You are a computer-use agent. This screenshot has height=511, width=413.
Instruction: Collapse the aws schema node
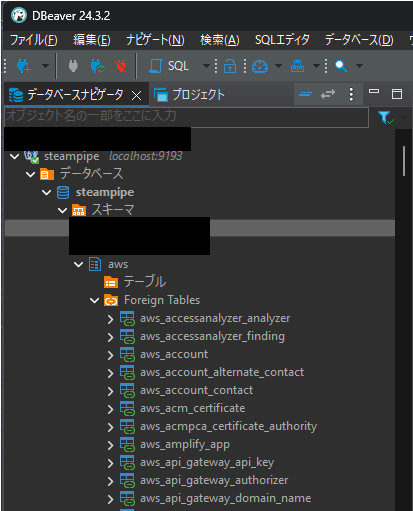pos(78,264)
